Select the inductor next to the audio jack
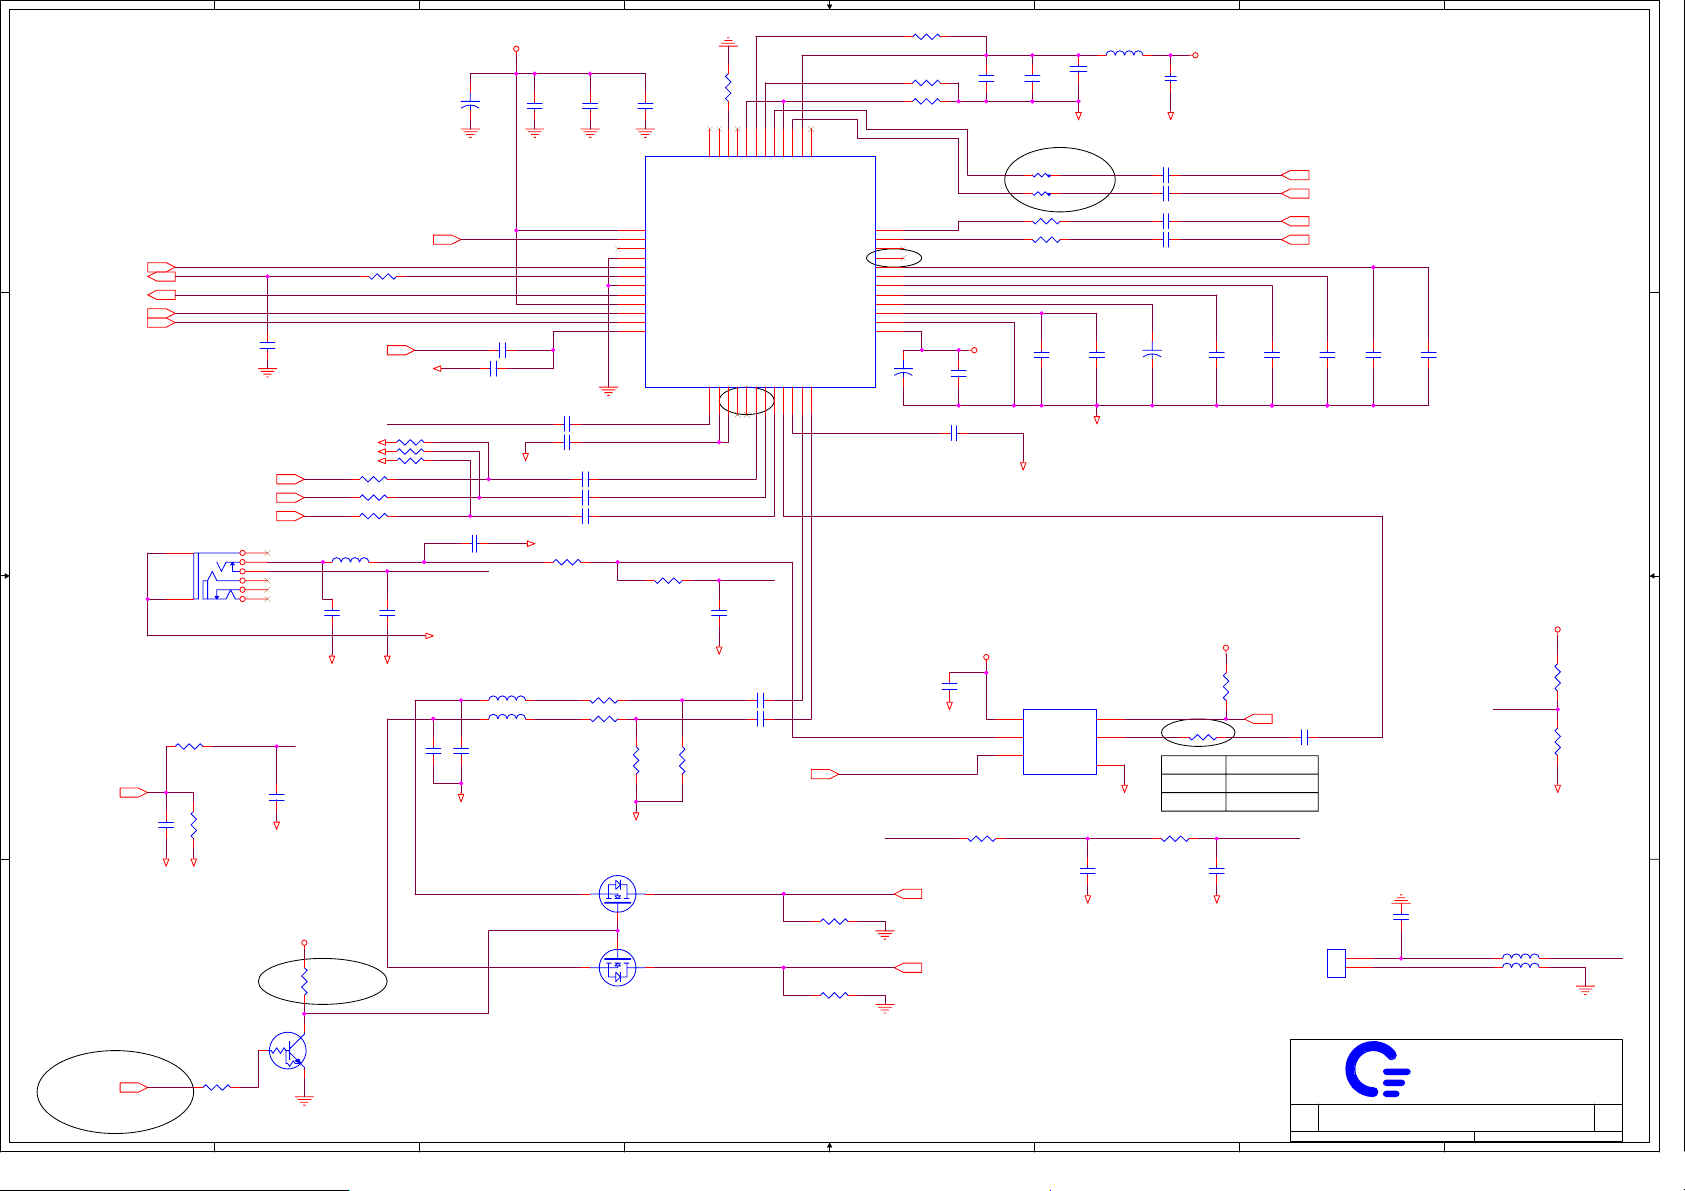Image resolution: width=1685 pixels, height=1191 pixels. click(350, 561)
